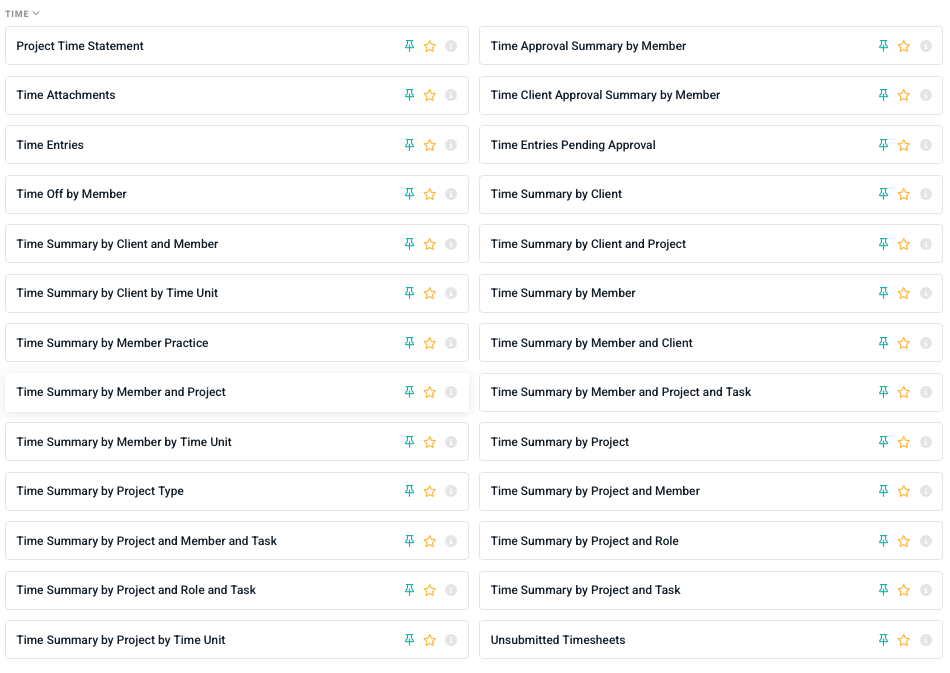View info for Time Summary by Member Practice
The width and height of the screenshot is (950, 673).
(451, 343)
